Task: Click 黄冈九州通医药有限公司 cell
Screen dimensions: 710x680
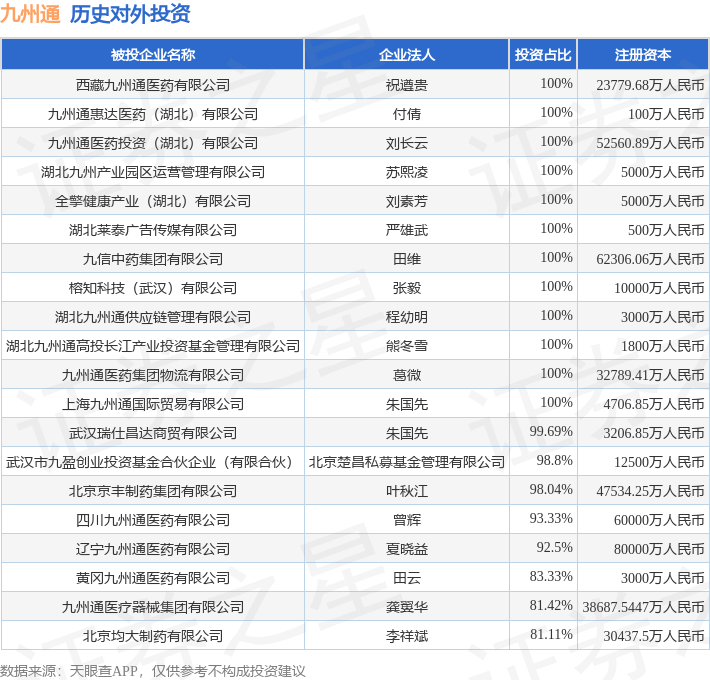Action: coord(153,578)
